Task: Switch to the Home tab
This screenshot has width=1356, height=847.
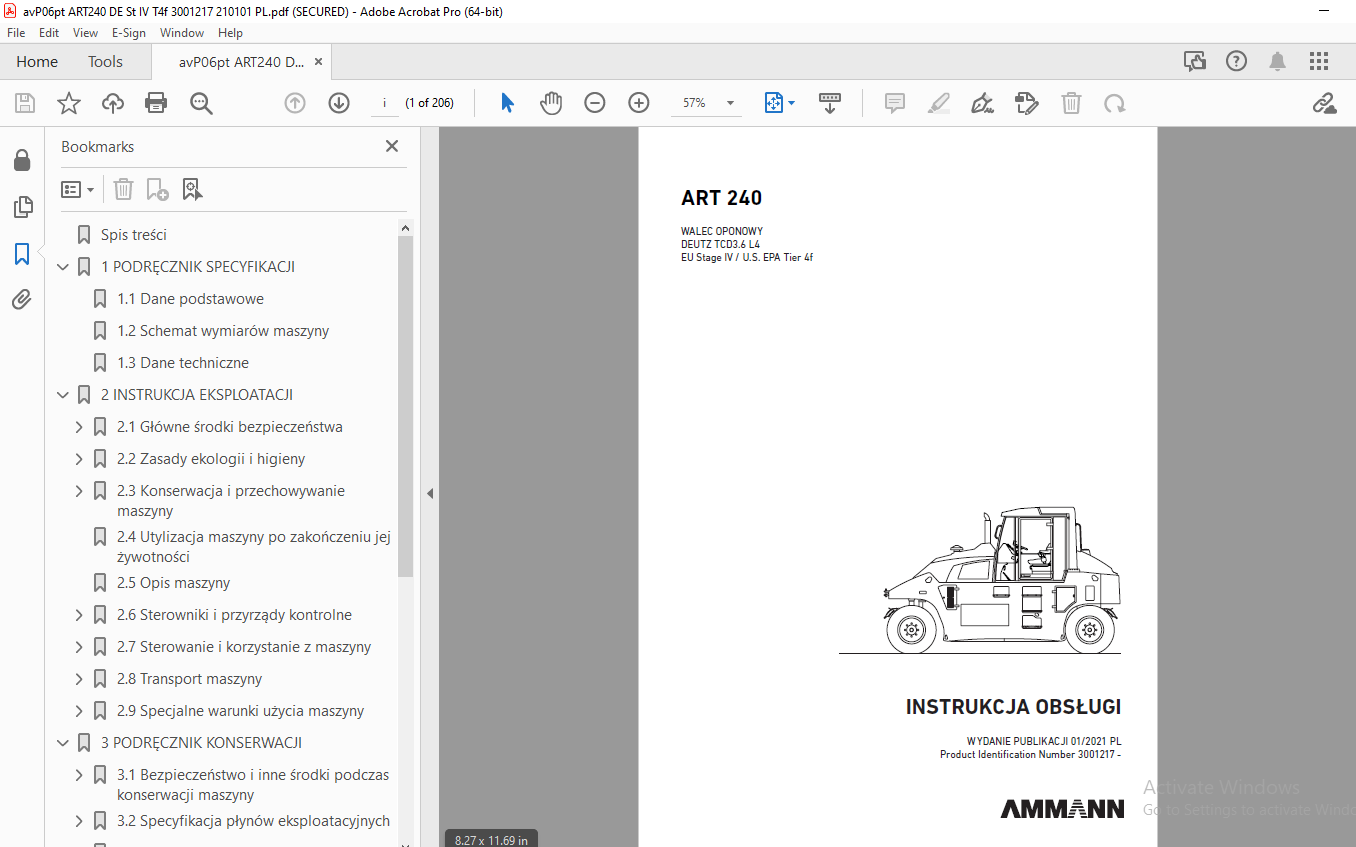Action: 37,62
